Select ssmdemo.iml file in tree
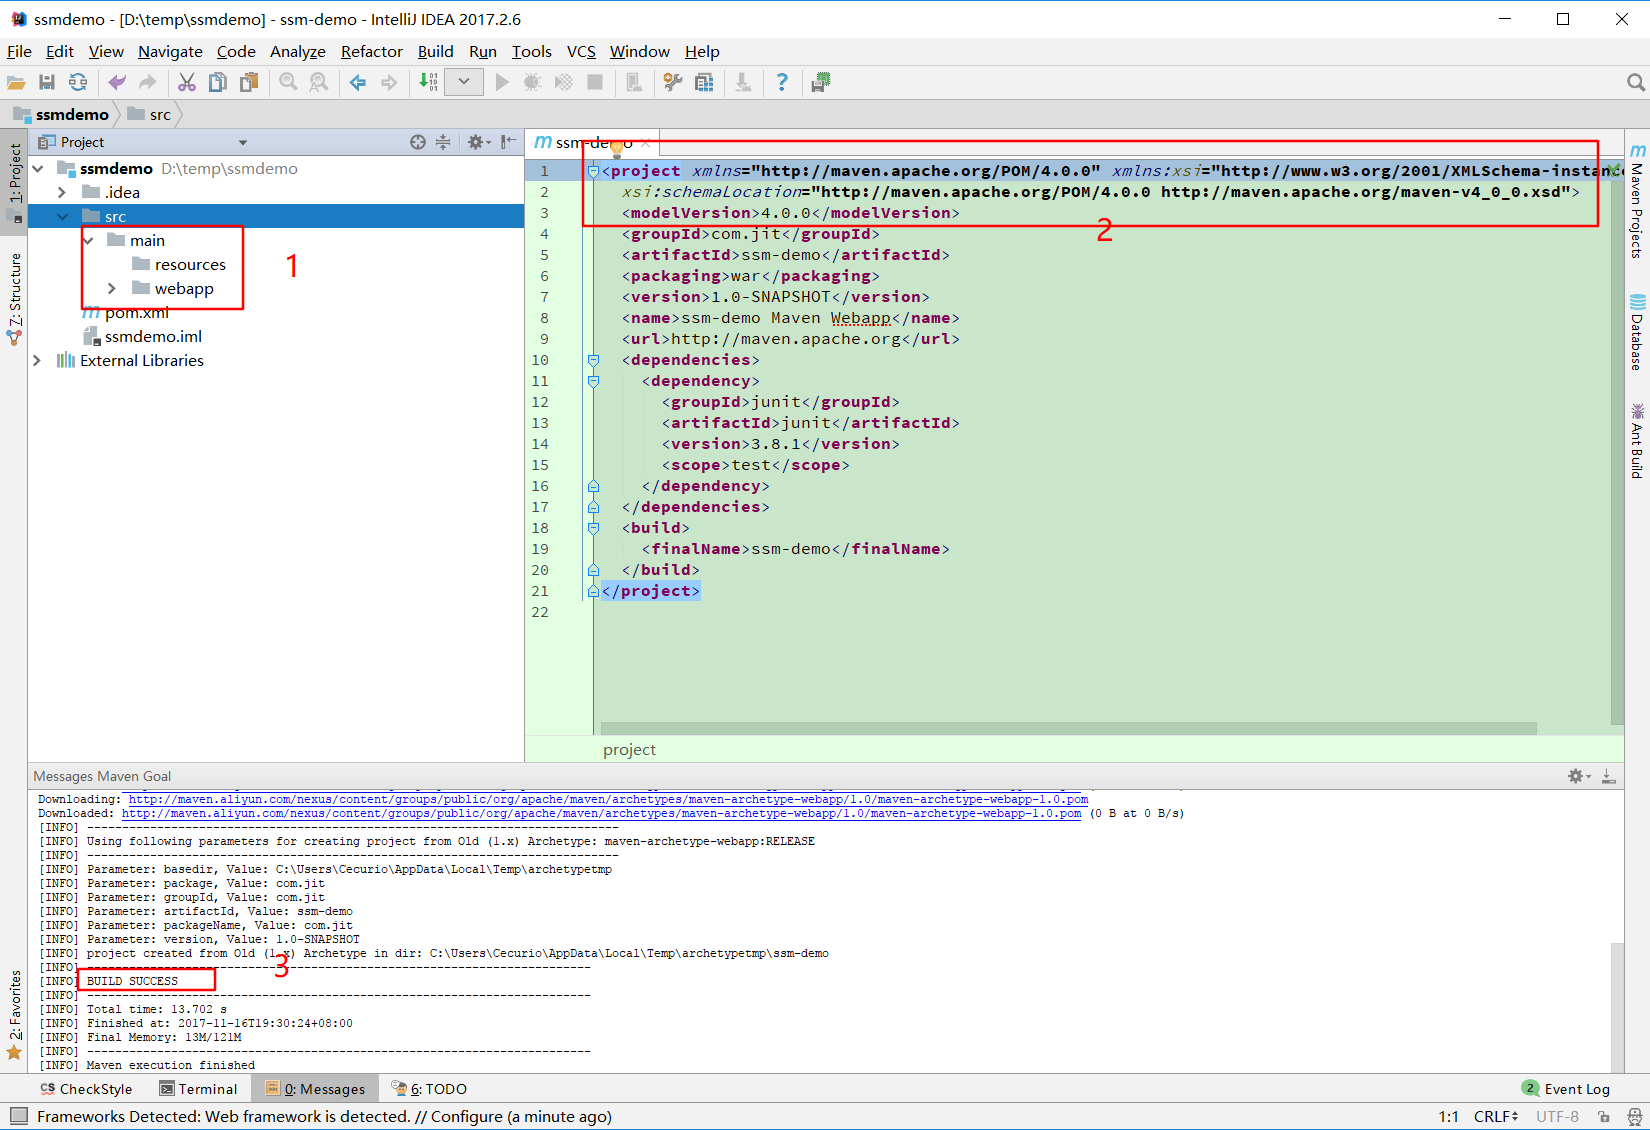 click(x=153, y=336)
